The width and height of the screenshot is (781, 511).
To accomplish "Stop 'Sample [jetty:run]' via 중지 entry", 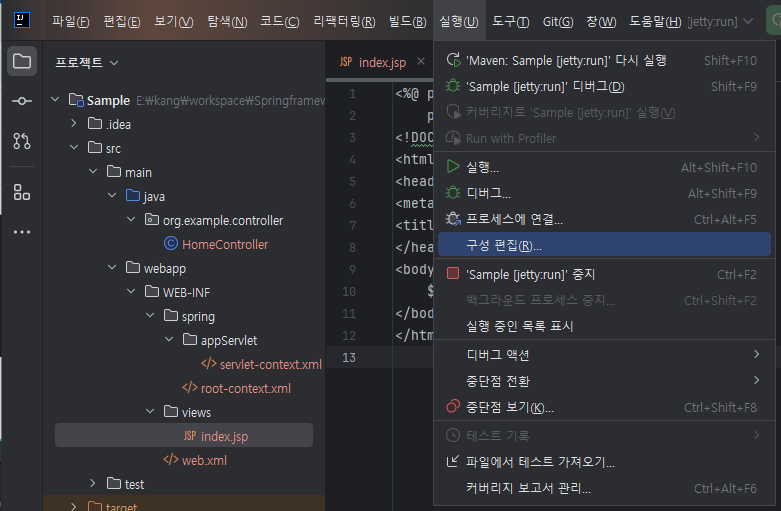I will [x=604, y=274].
